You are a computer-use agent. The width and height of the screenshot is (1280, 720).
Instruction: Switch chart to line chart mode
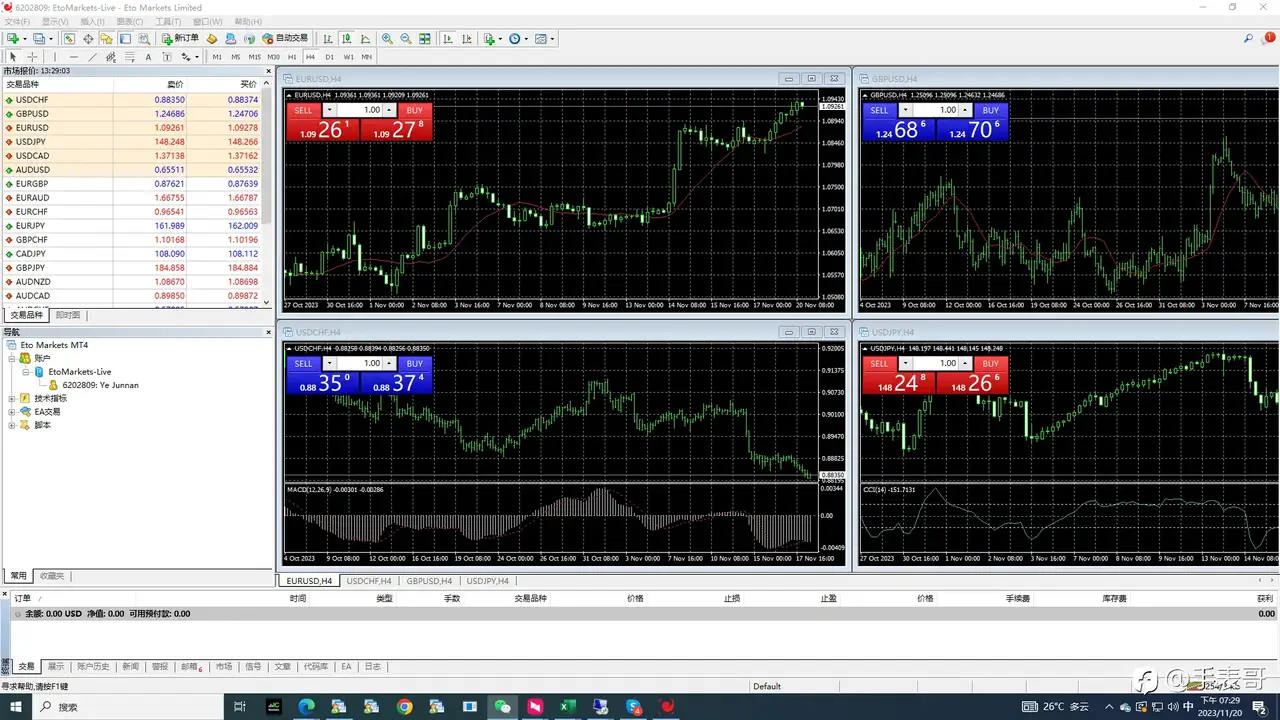pyautogui.click(x=365, y=38)
